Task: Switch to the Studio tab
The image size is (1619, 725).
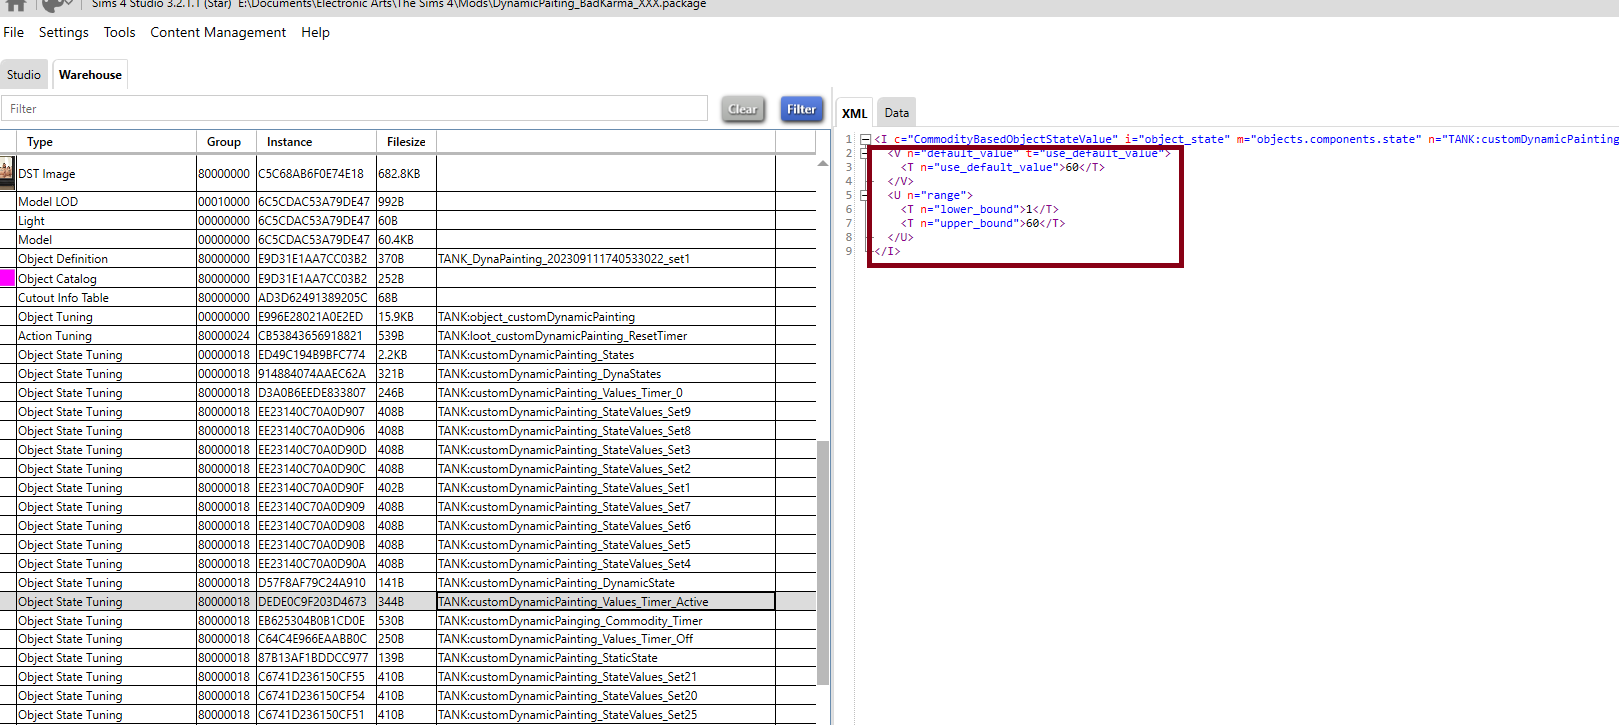Action: 24,75
